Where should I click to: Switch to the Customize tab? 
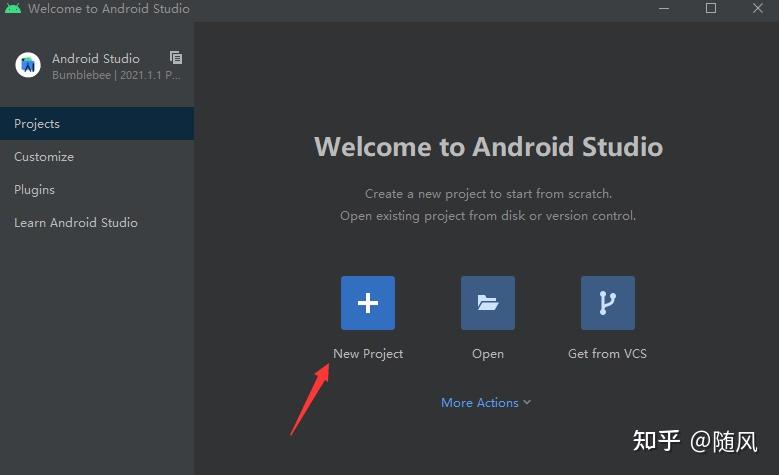click(44, 157)
